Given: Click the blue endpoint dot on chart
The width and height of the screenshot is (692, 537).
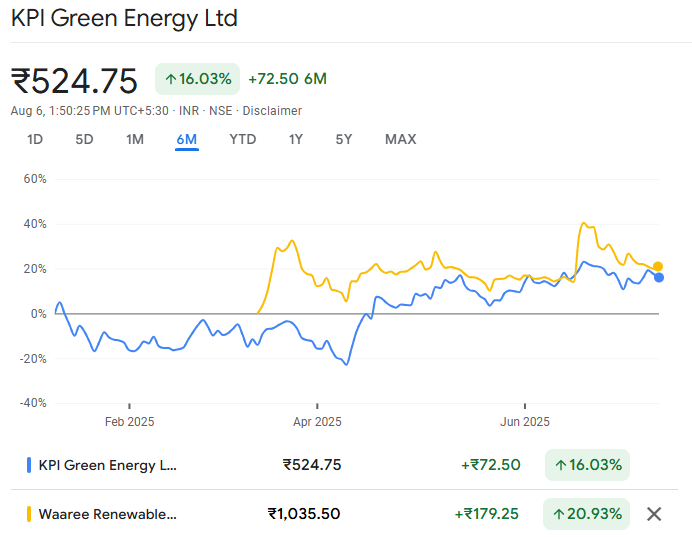Looking at the screenshot, I should pos(659,278).
